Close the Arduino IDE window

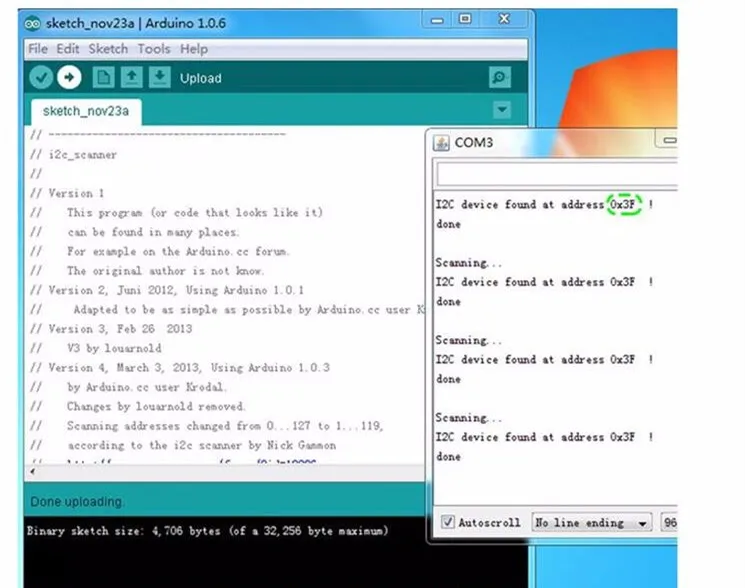(504, 19)
